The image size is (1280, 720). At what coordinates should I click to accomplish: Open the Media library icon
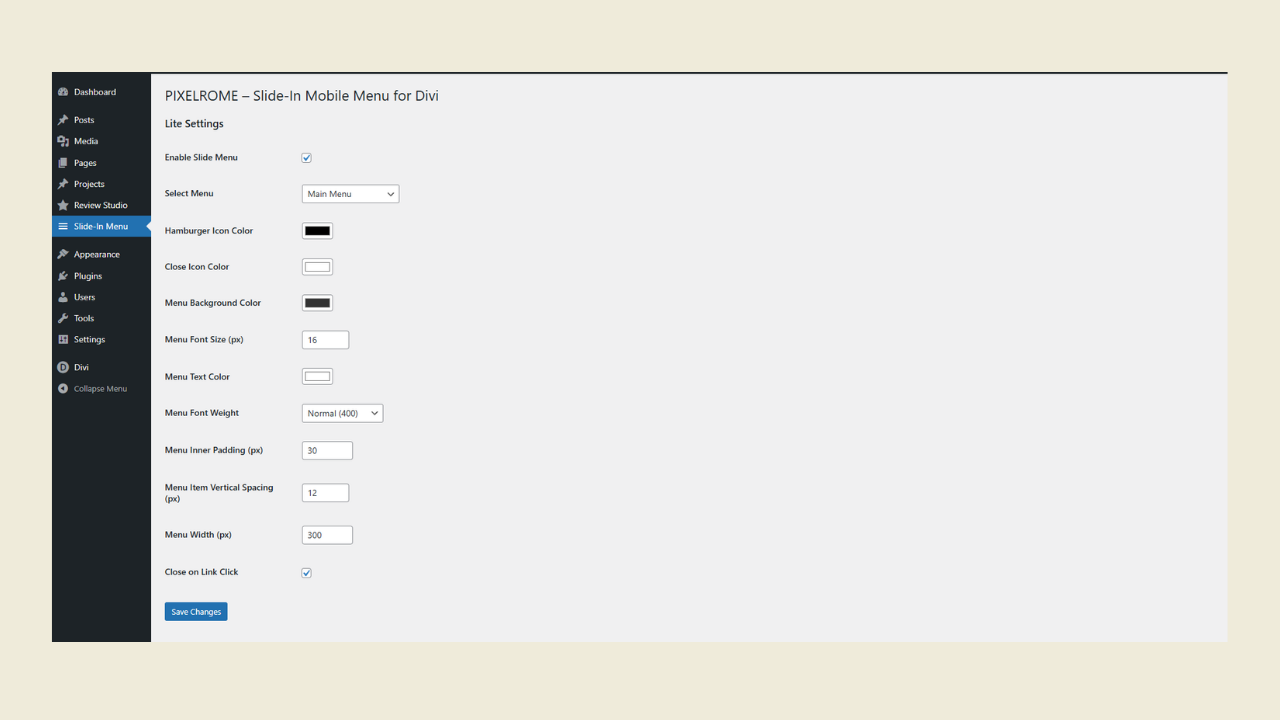coord(65,141)
